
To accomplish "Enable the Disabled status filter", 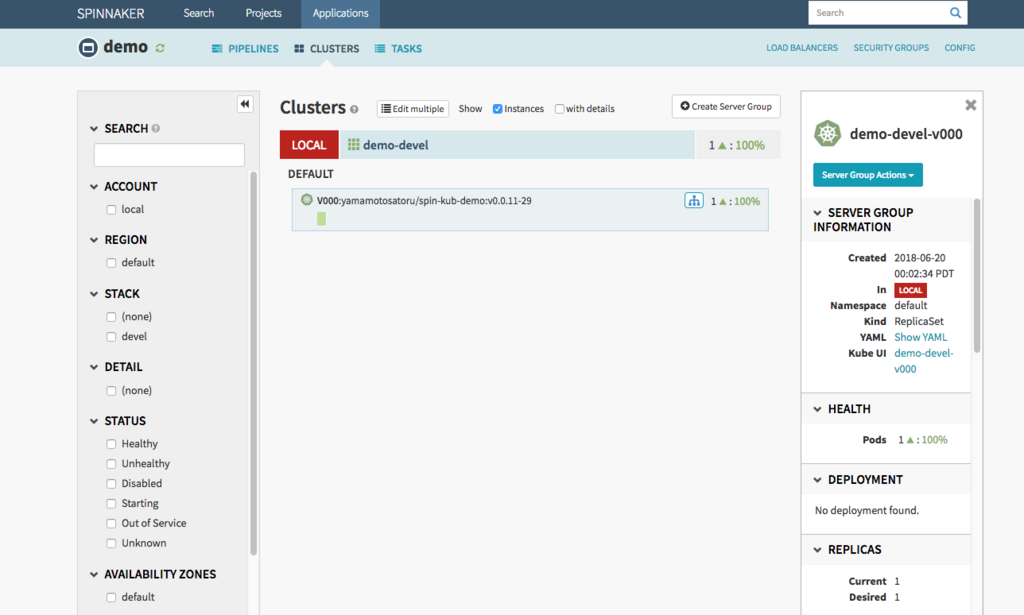I will 111,484.
